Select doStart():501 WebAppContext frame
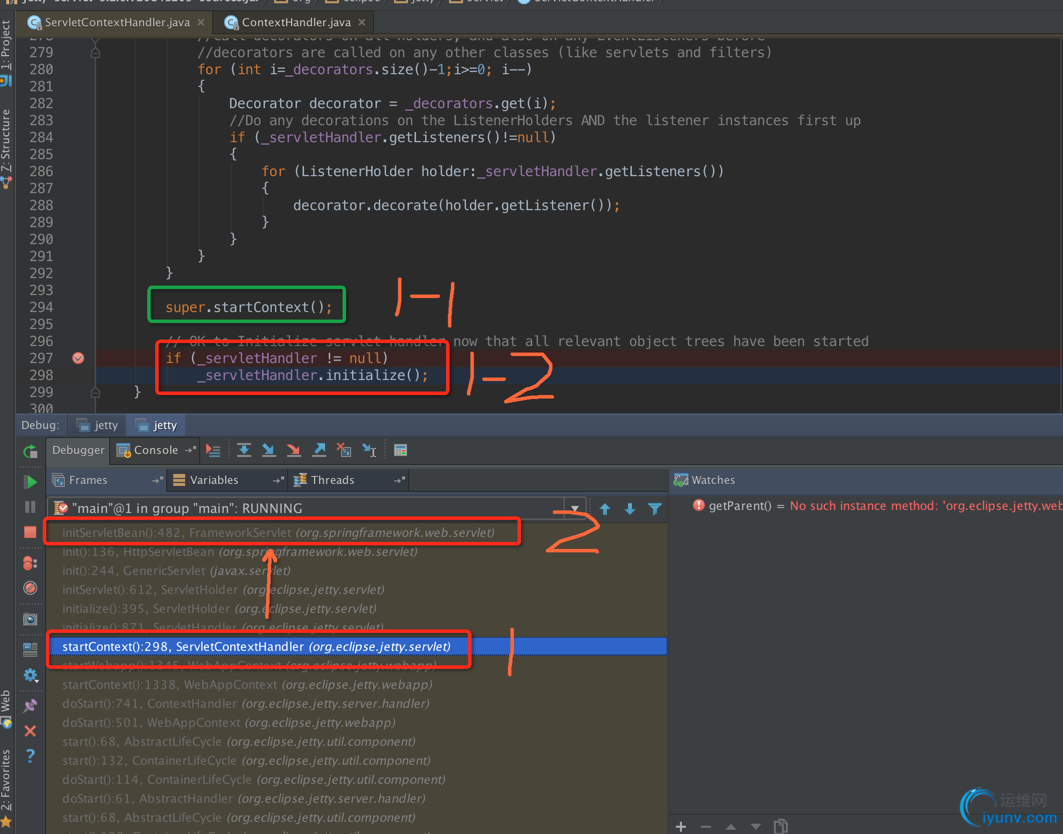1063x834 pixels. tap(357, 722)
